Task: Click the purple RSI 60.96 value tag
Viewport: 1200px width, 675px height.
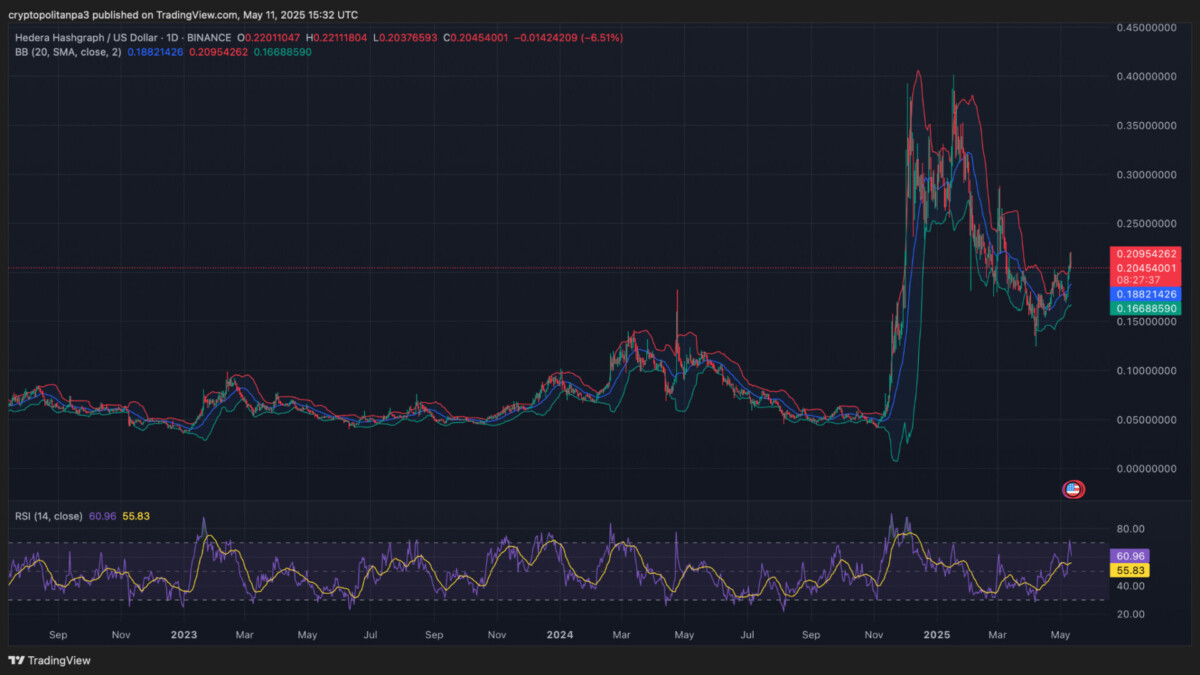Action: click(1131, 556)
